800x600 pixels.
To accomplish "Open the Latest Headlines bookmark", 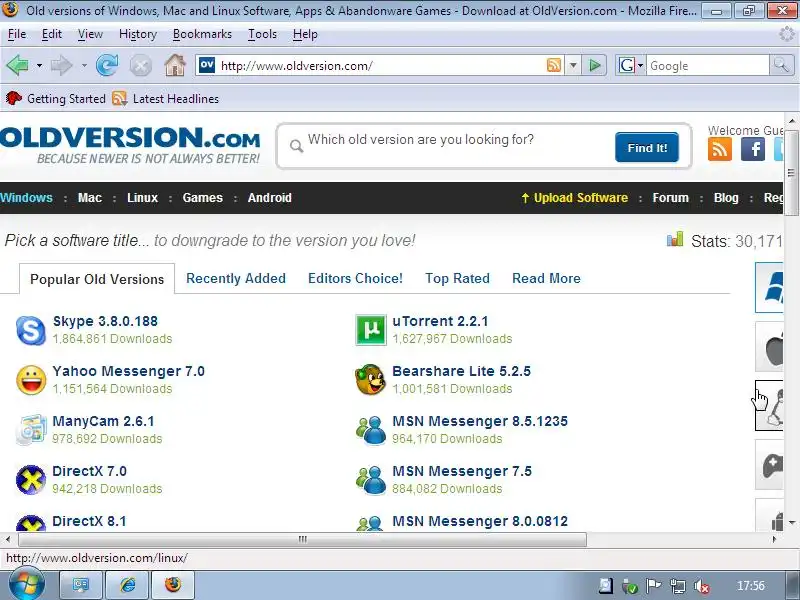I will [x=165, y=98].
